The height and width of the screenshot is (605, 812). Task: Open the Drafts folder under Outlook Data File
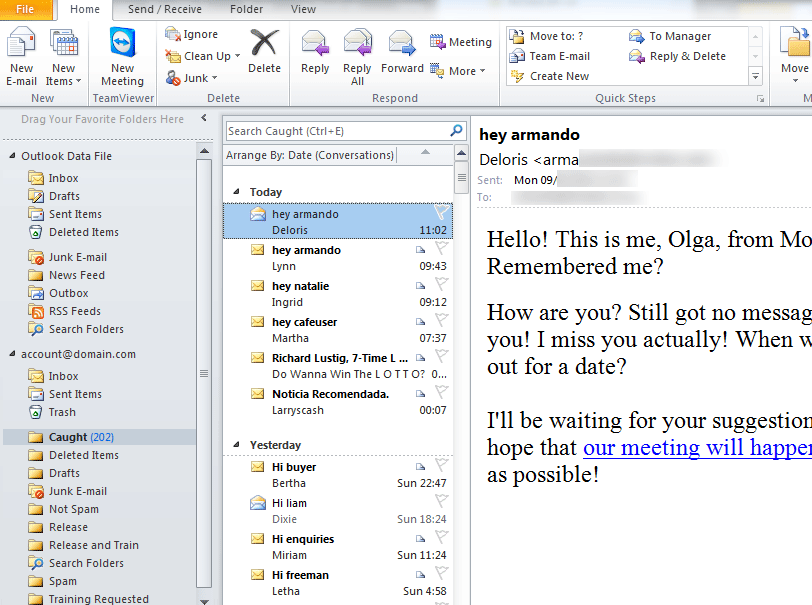pos(54,196)
